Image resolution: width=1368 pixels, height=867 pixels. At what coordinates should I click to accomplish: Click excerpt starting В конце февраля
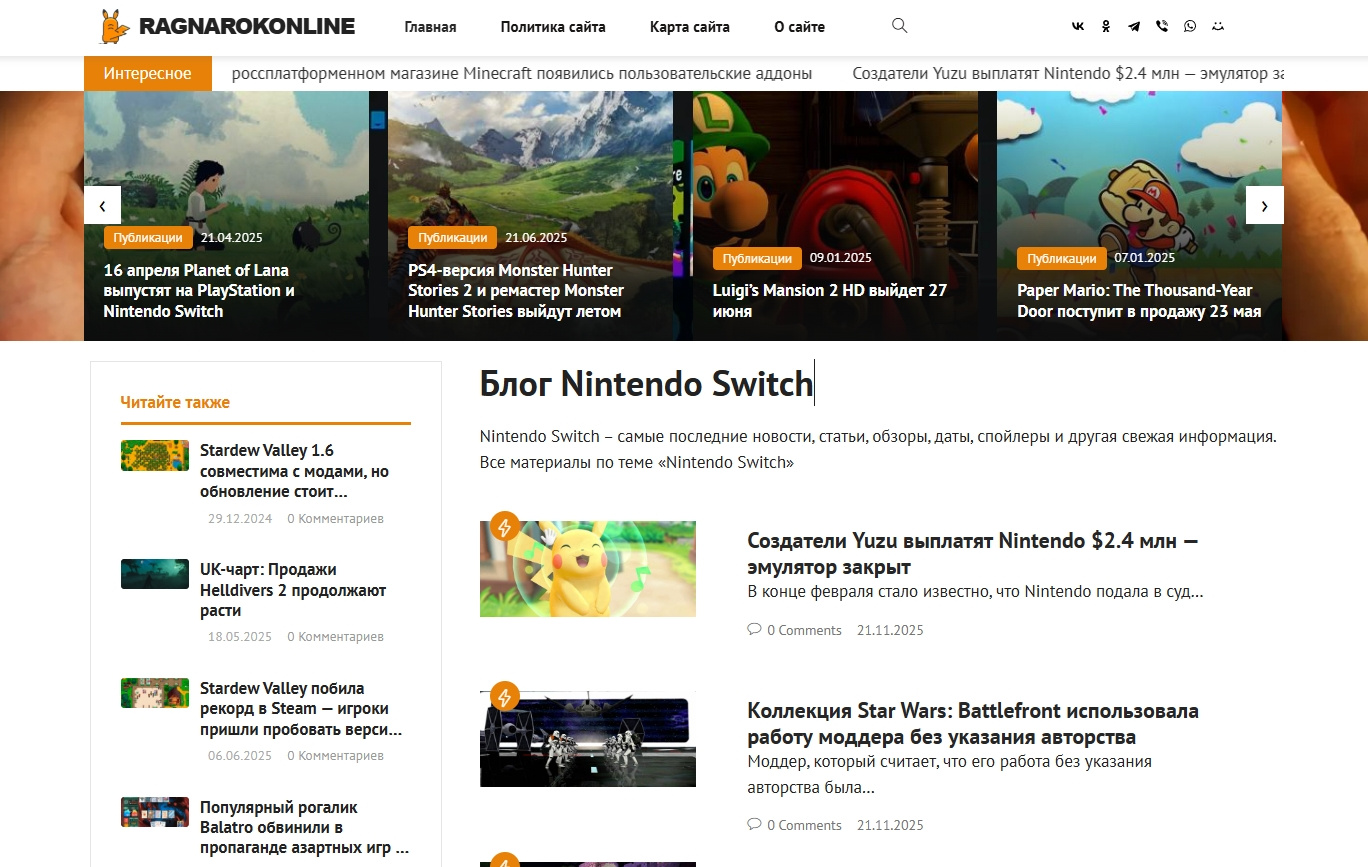point(975,592)
